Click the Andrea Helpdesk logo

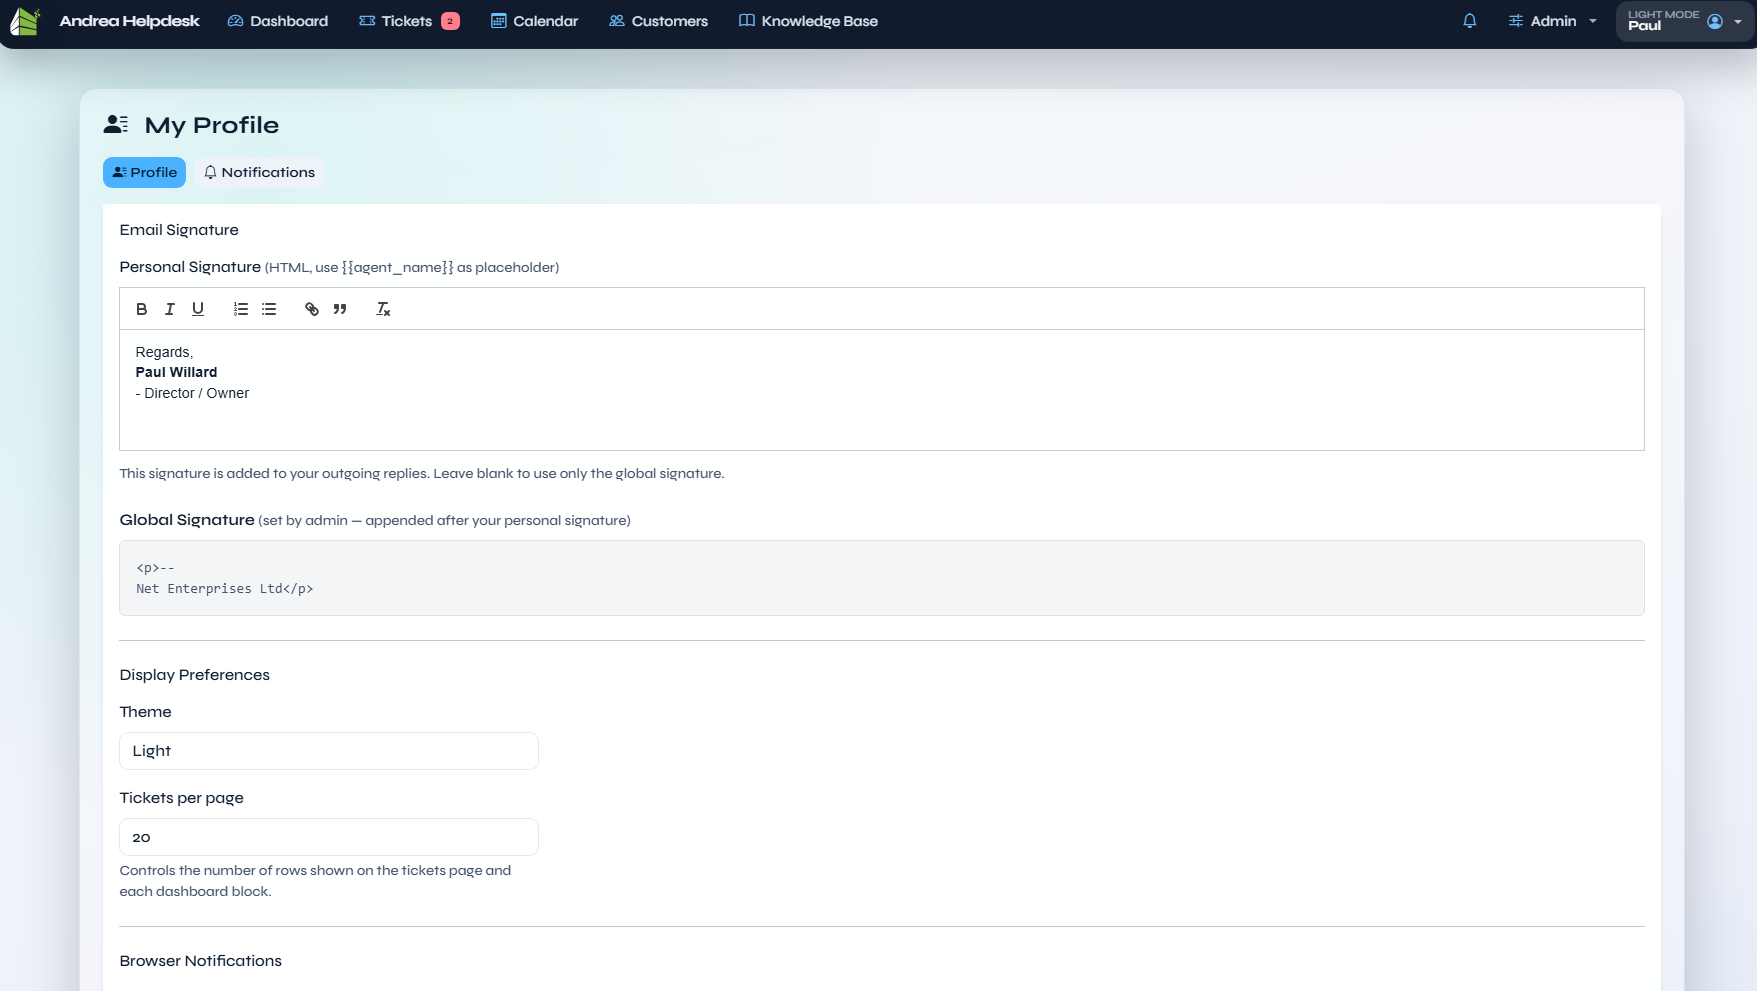[25, 21]
